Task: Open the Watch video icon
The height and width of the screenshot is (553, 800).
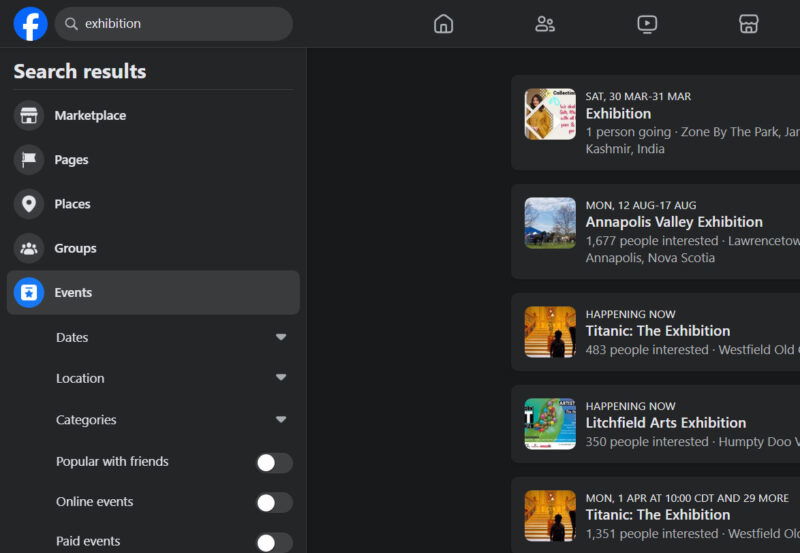Action: point(647,24)
